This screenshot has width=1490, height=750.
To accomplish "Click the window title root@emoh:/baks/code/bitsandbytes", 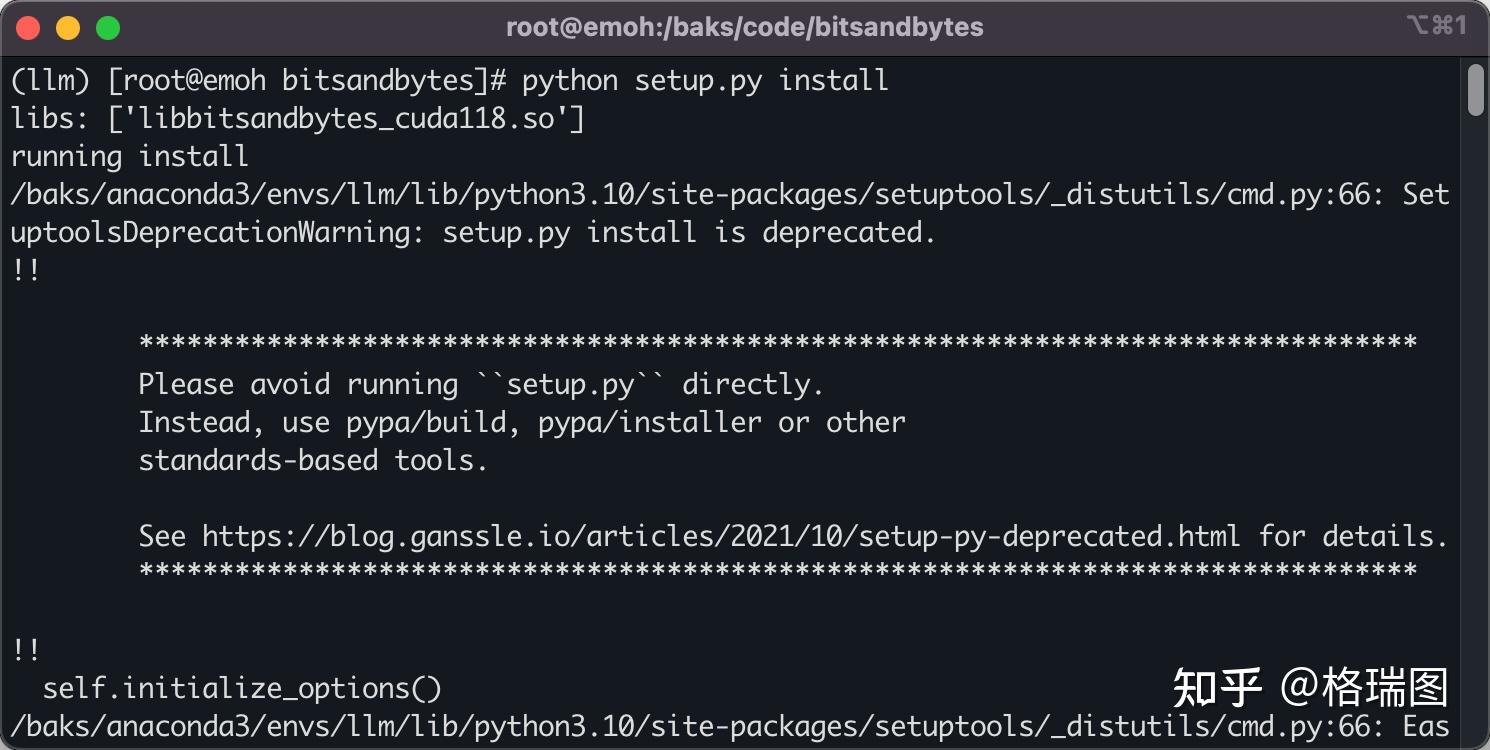I will (744, 27).
